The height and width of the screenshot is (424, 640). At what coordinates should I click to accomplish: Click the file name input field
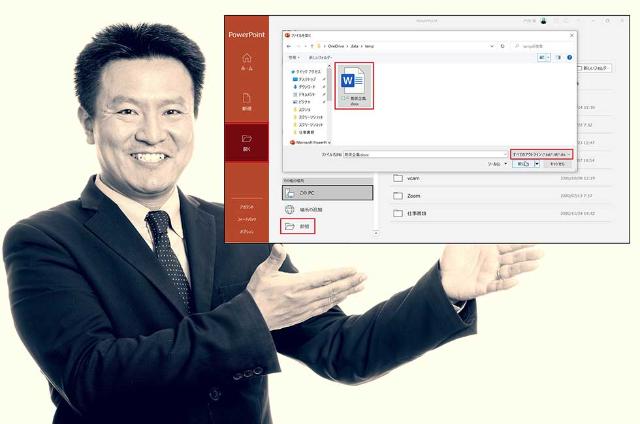(420, 154)
